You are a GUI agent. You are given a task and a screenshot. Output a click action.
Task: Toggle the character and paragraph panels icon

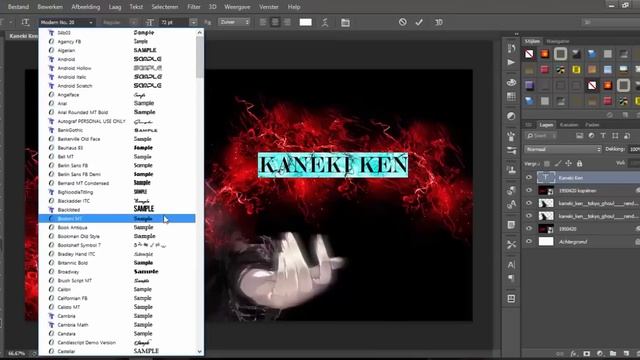(345, 22)
